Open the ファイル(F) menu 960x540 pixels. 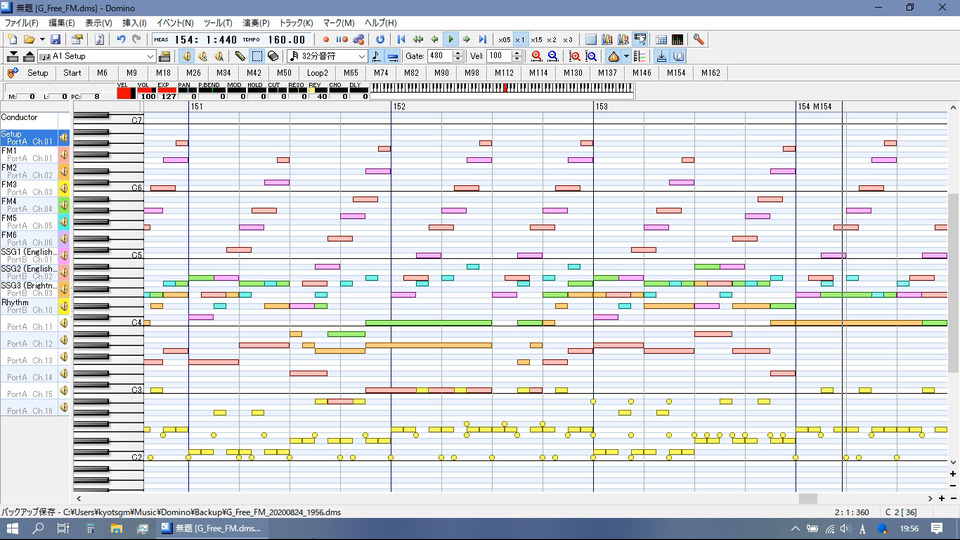coord(21,23)
